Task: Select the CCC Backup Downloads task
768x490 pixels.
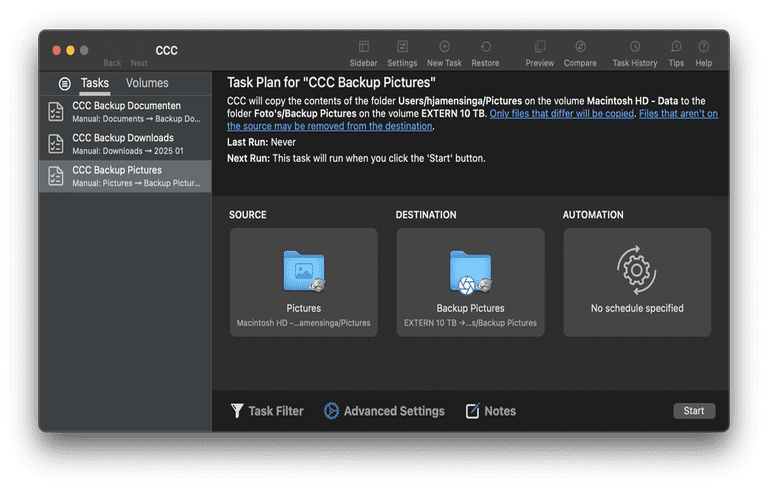Action: (x=125, y=144)
